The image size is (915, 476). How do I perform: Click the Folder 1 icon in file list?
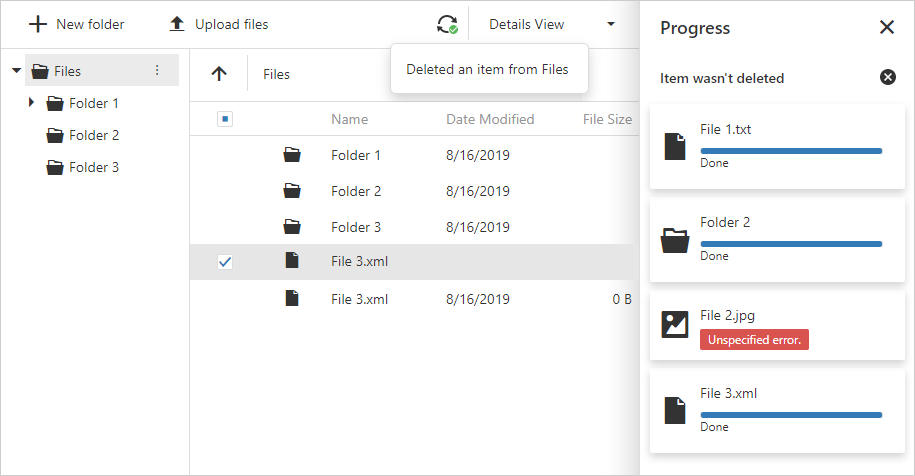[292, 155]
